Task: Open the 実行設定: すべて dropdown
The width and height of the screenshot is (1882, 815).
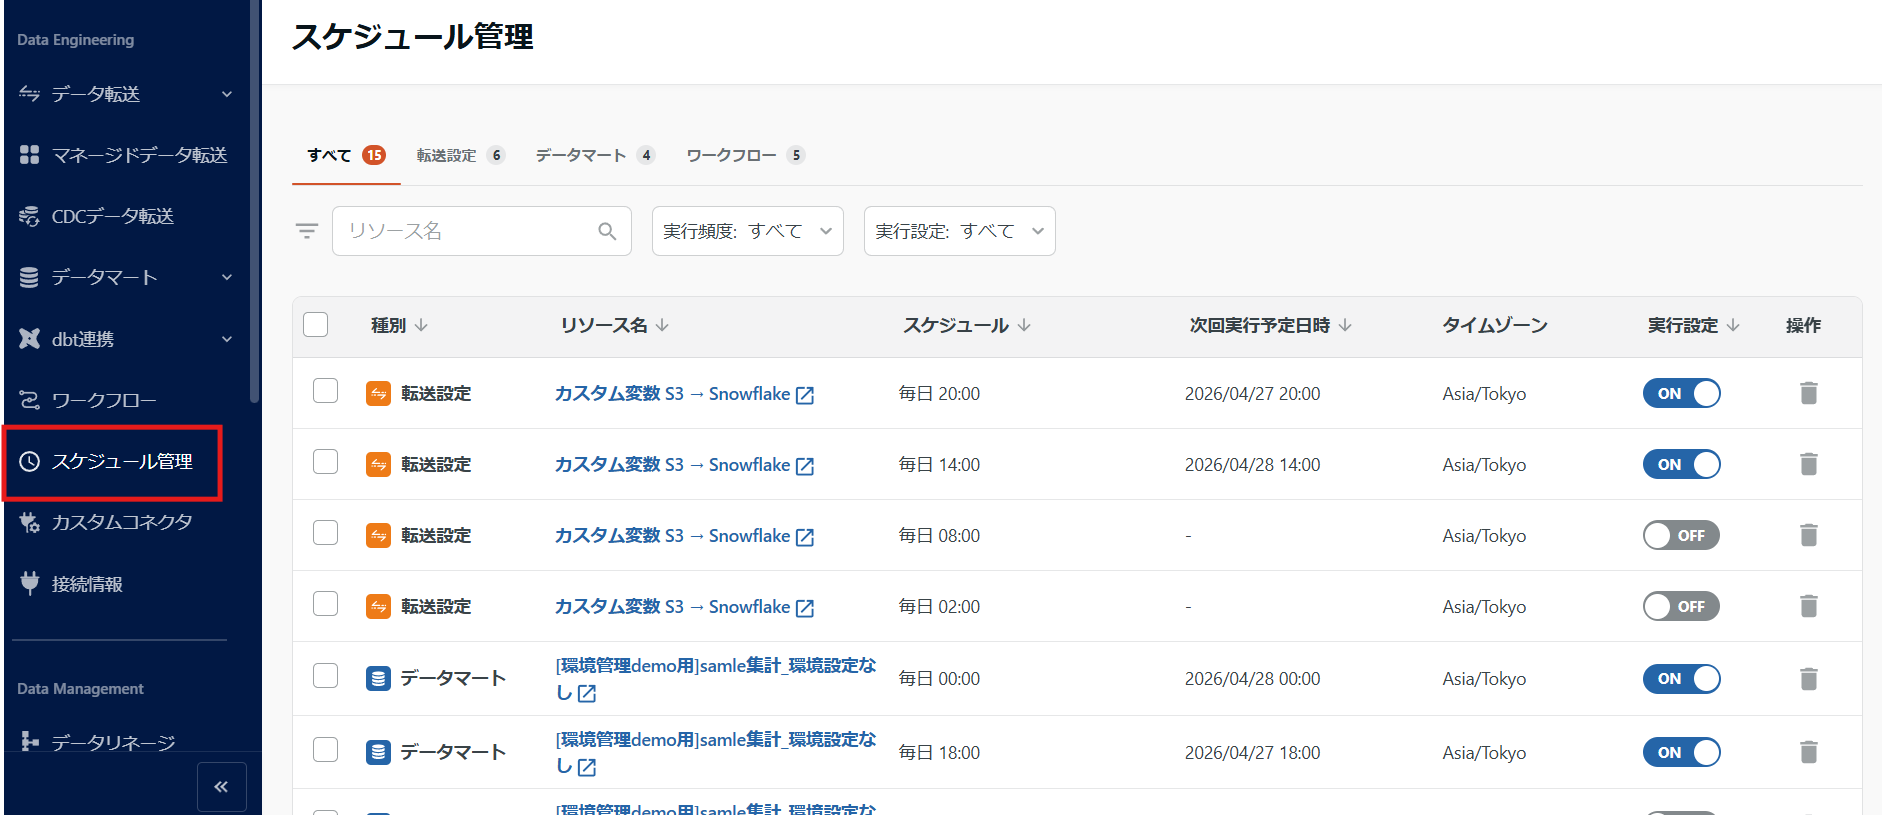Action: [x=960, y=231]
